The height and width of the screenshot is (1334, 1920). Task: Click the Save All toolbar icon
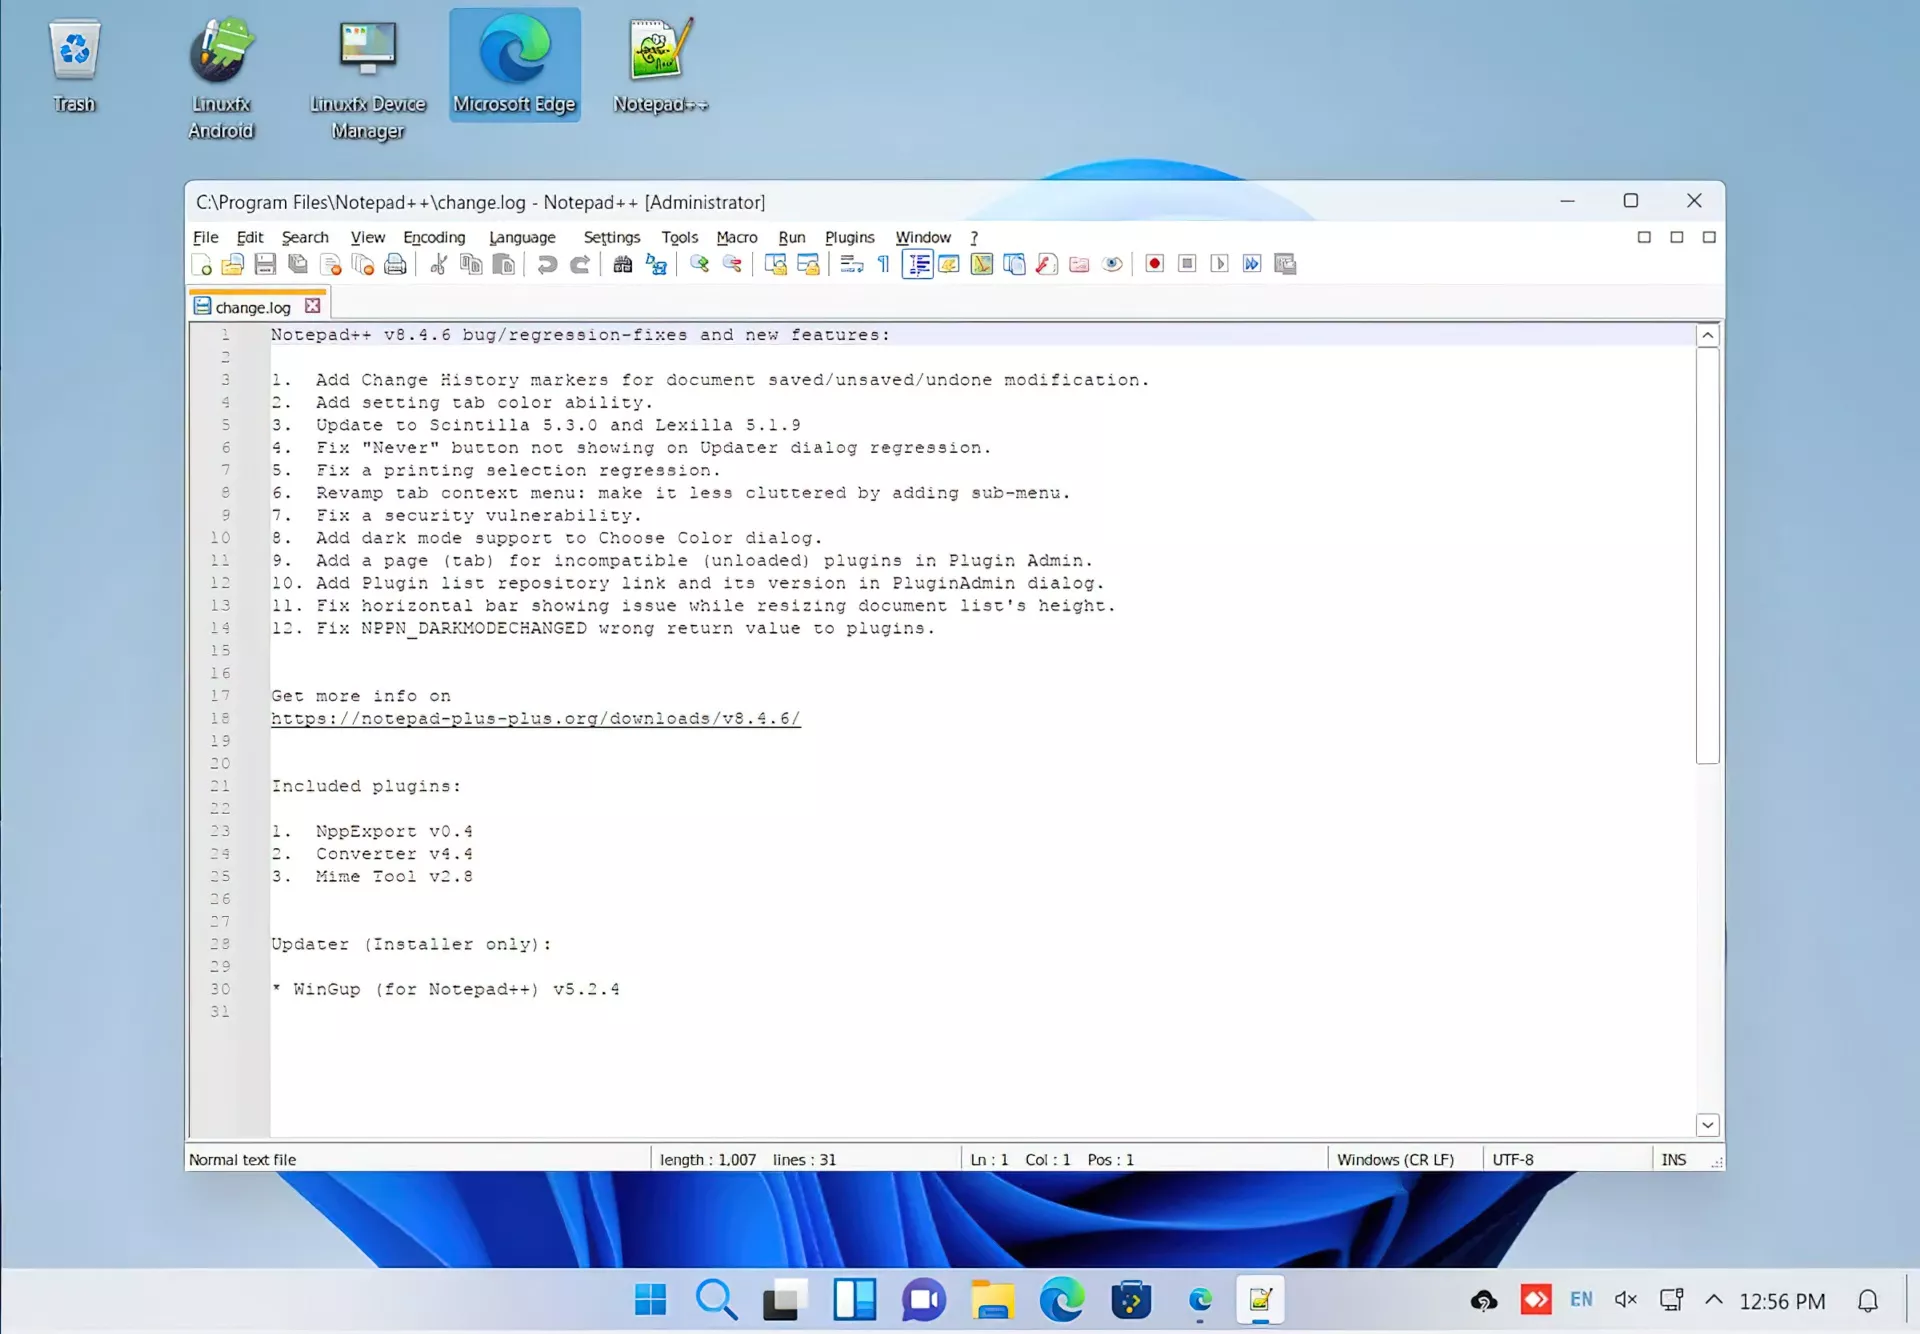point(298,264)
